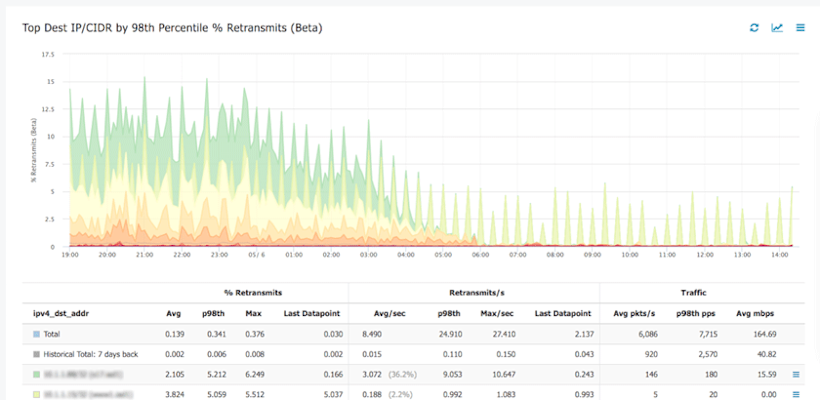Click the 164.69 Avg mbps value
The width and height of the screenshot is (820, 400).
[765, 334]
